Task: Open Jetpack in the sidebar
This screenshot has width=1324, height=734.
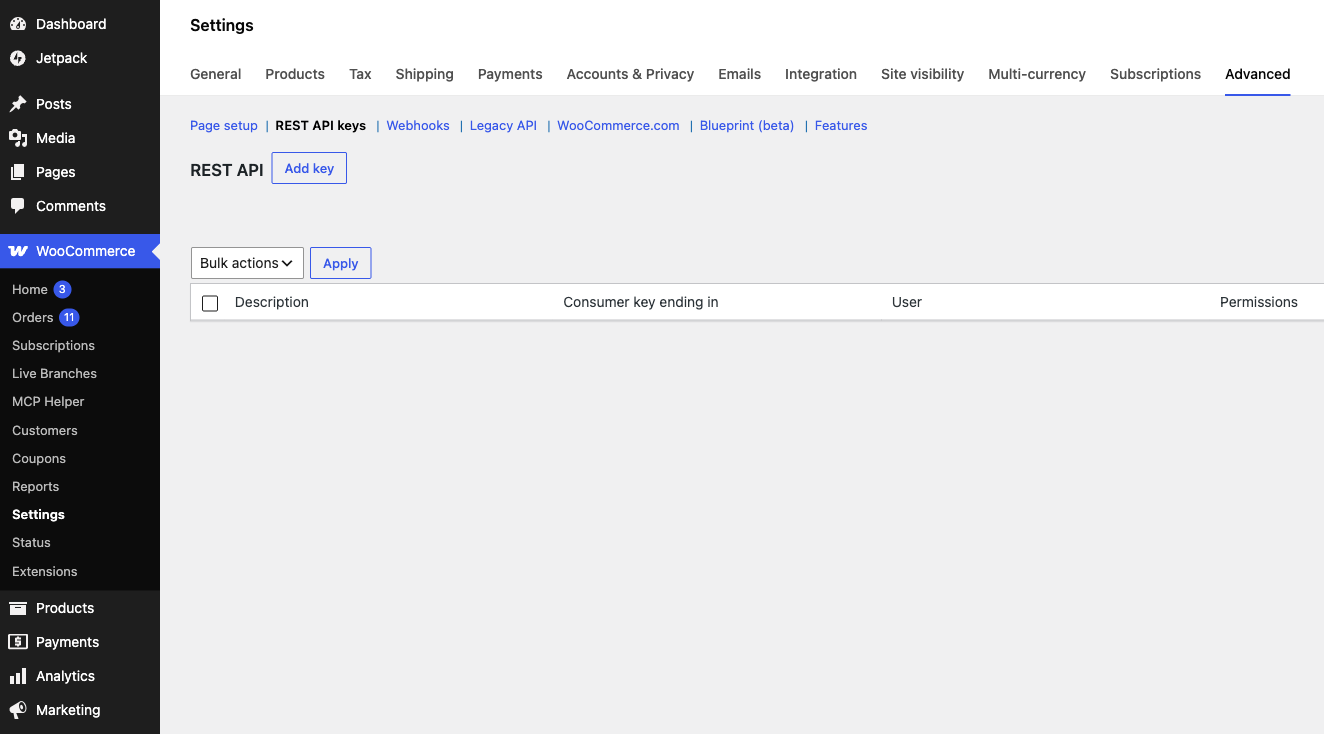Action: 62,58
